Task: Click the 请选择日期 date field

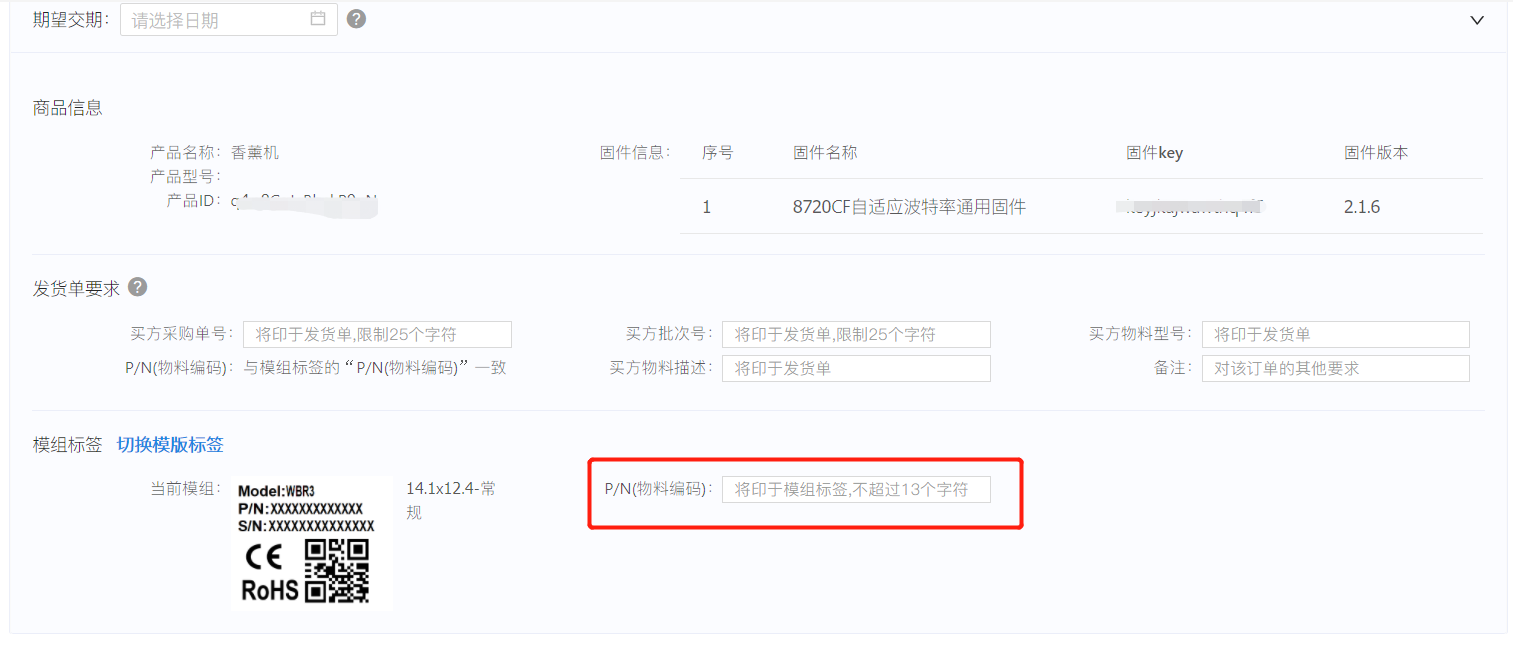Action: (x=229, y=19)
